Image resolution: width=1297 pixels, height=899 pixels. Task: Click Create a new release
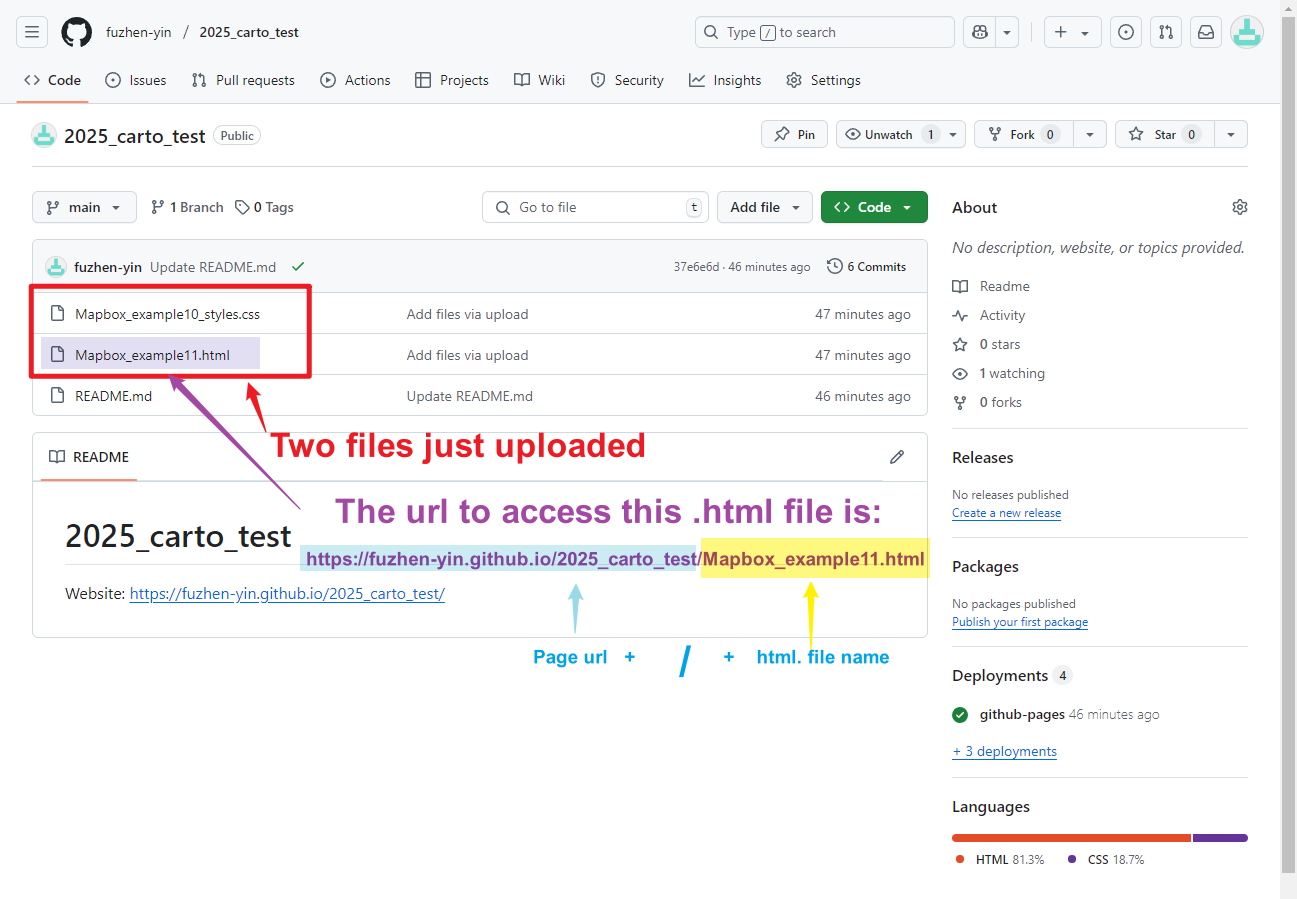[x=1006, y=513]
